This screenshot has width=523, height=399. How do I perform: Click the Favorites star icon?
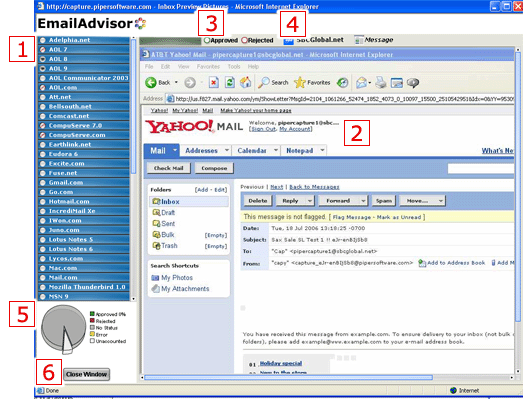(300, 82)
